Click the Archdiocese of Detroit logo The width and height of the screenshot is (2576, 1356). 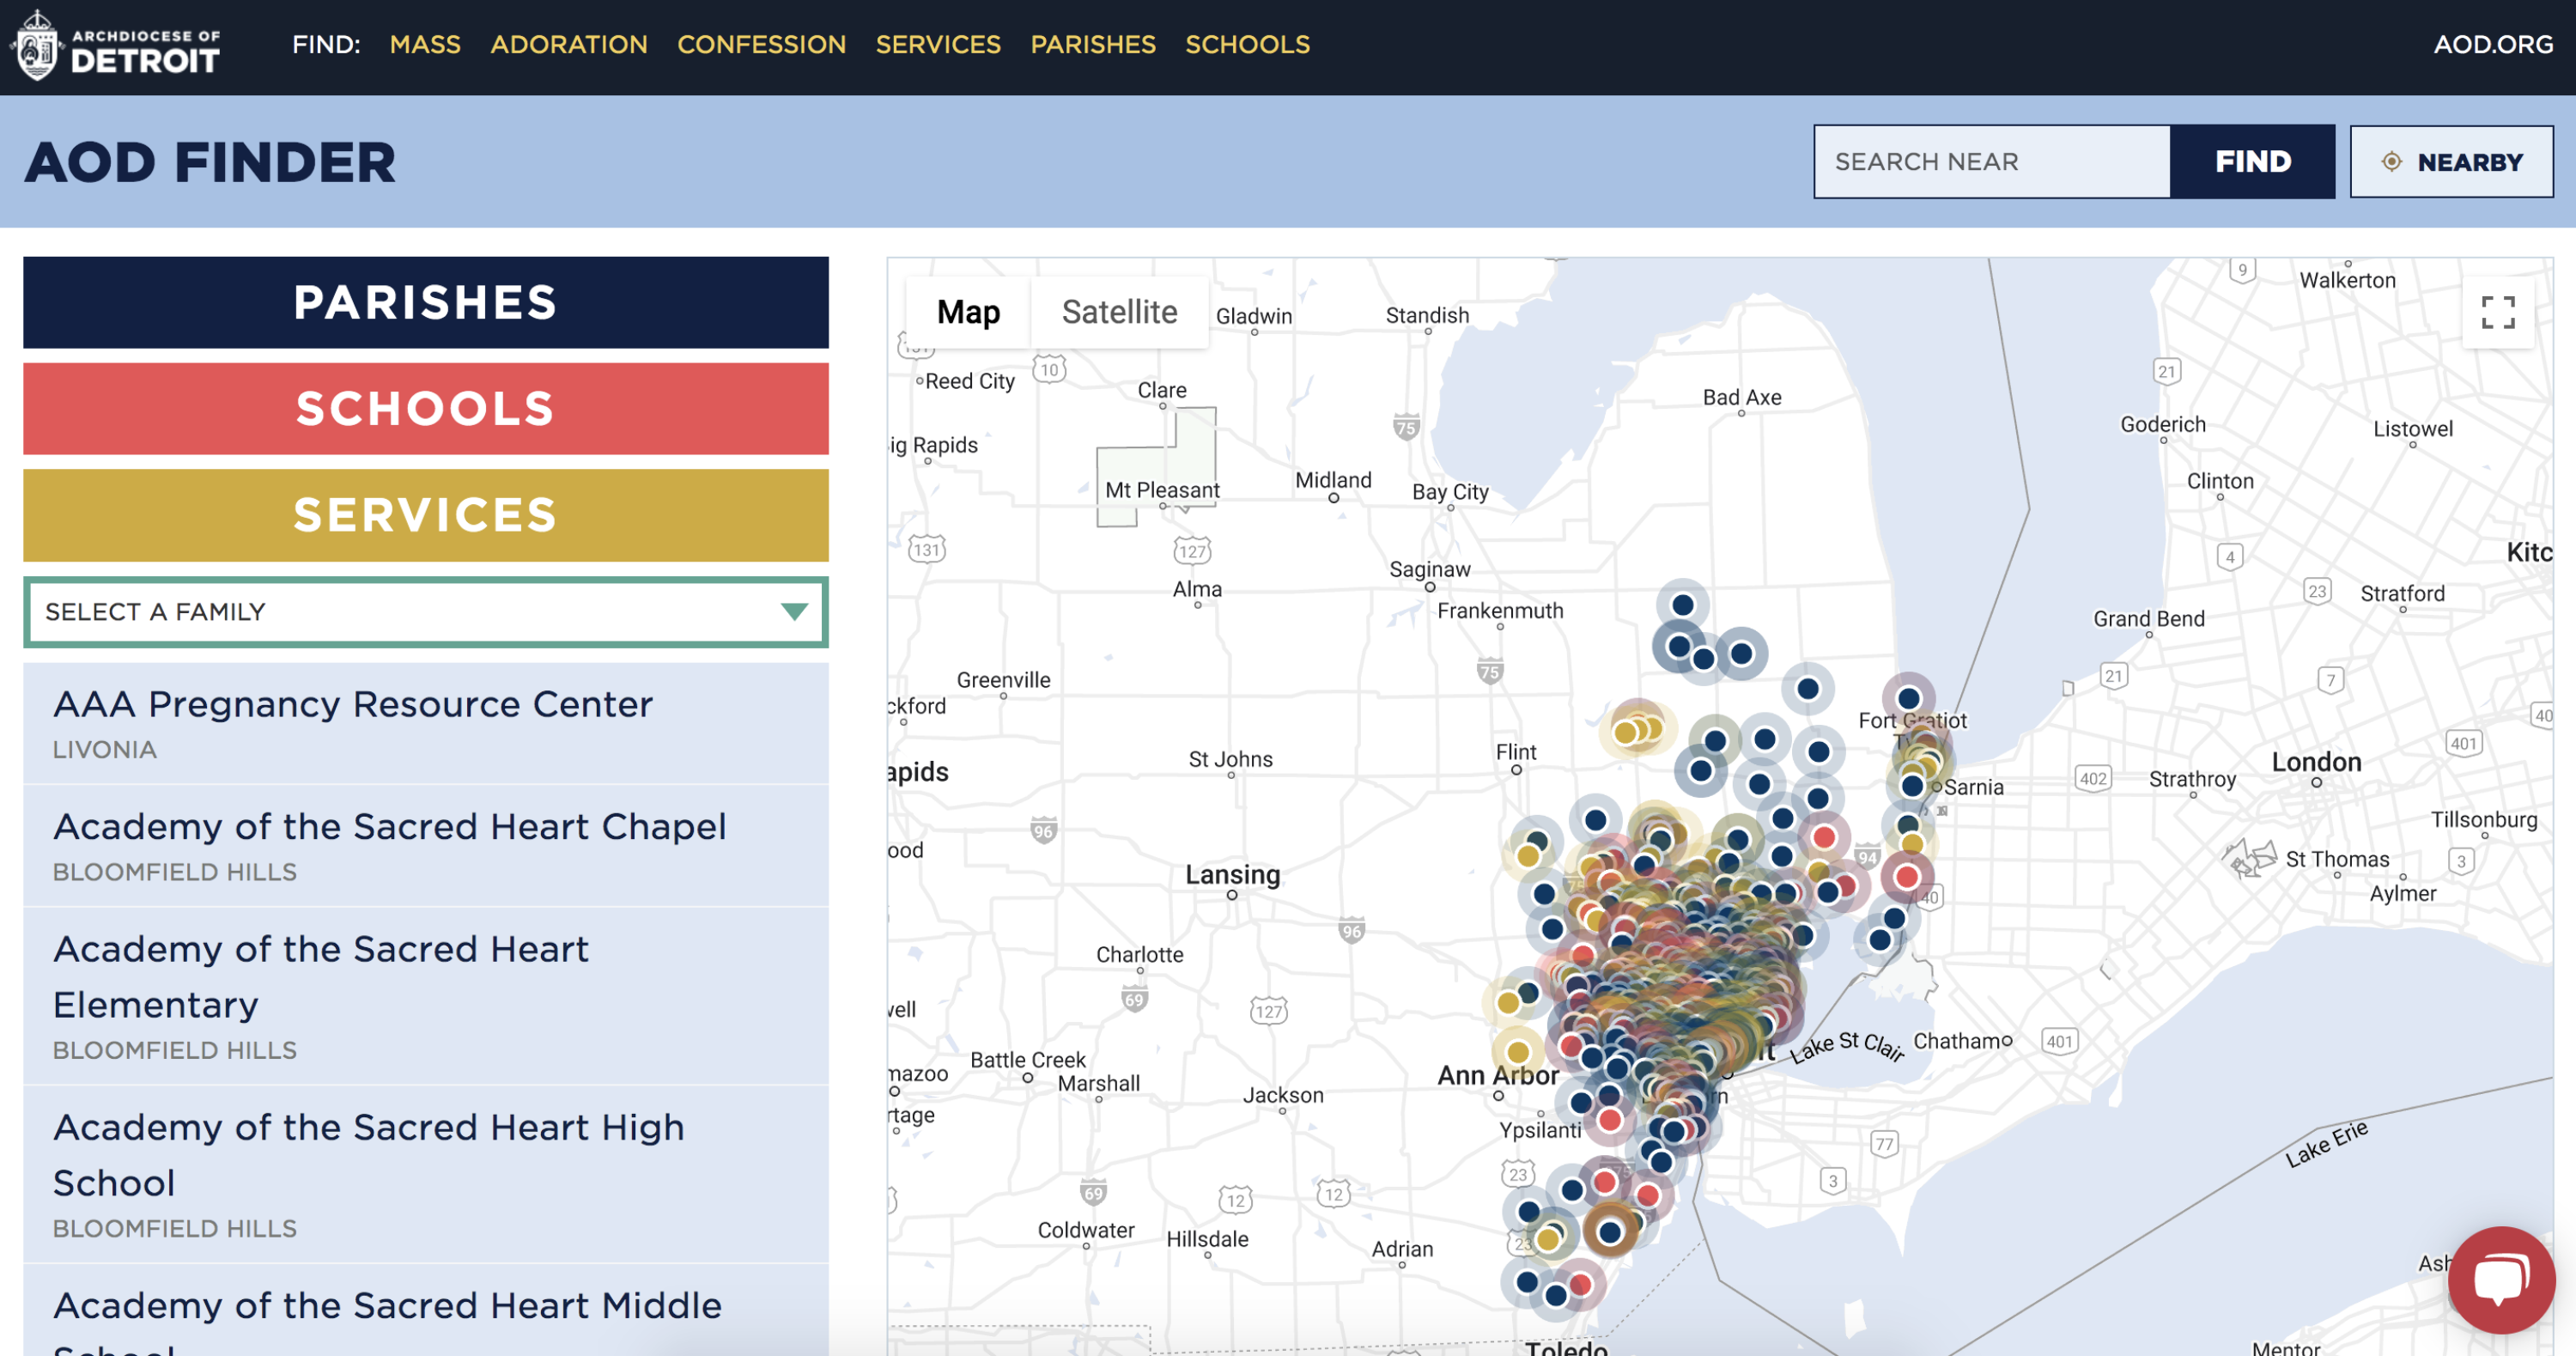[x=116, y=46]
